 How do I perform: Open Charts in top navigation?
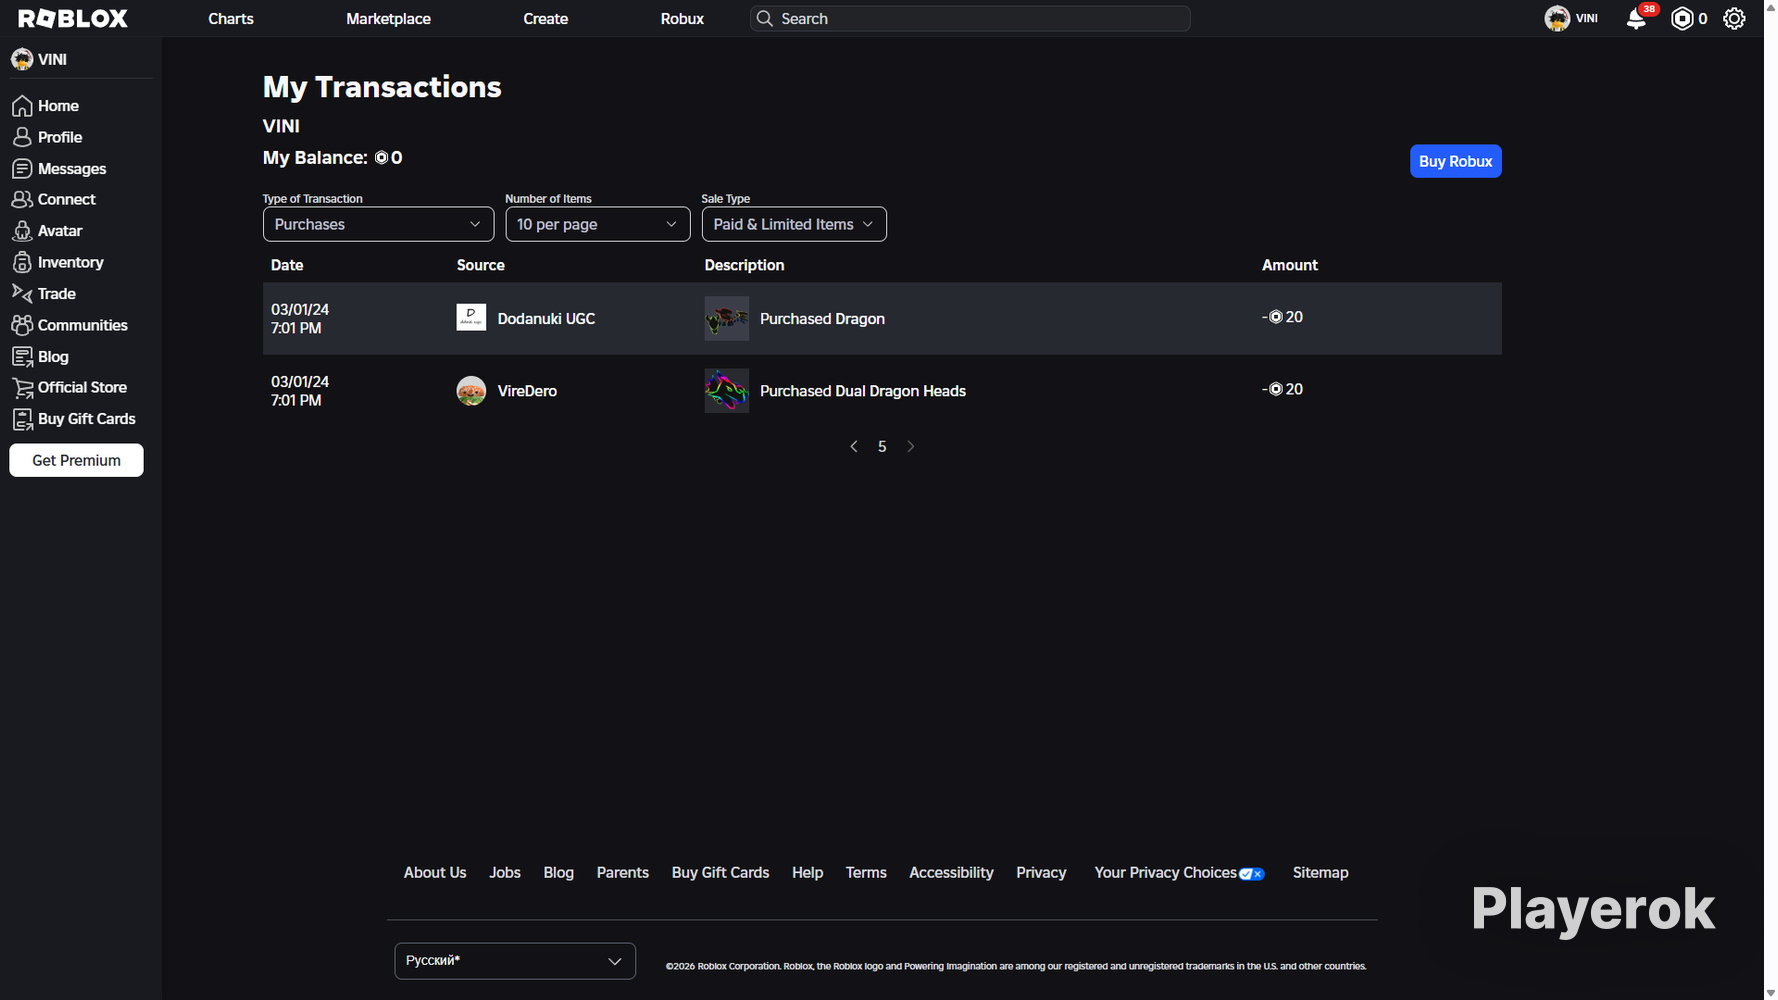[x=231, y=19]
